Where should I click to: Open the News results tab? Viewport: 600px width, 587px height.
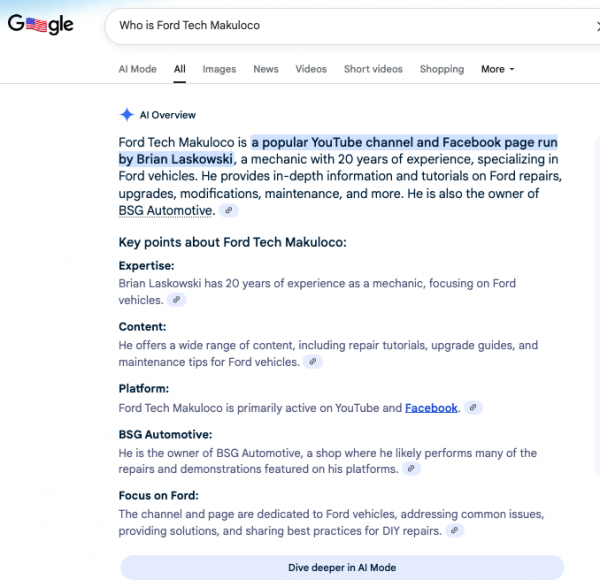click(266, 69)
